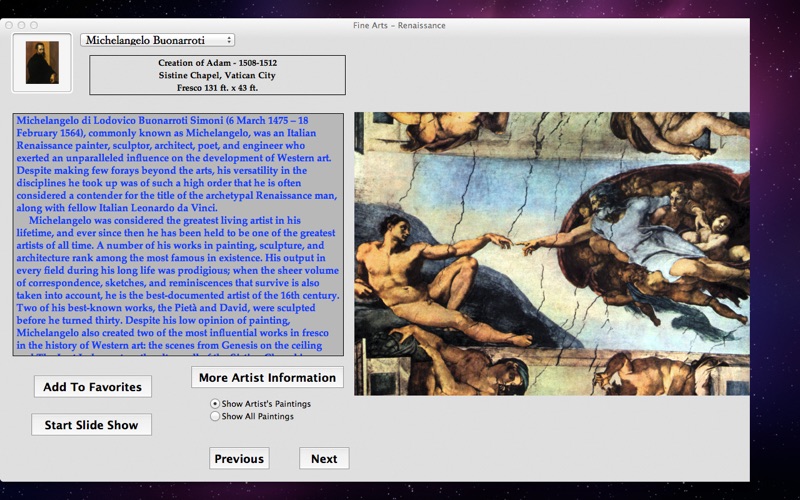Click Add To Favorites button
Screen dimensions: 800x500
(x=92, y=387)
